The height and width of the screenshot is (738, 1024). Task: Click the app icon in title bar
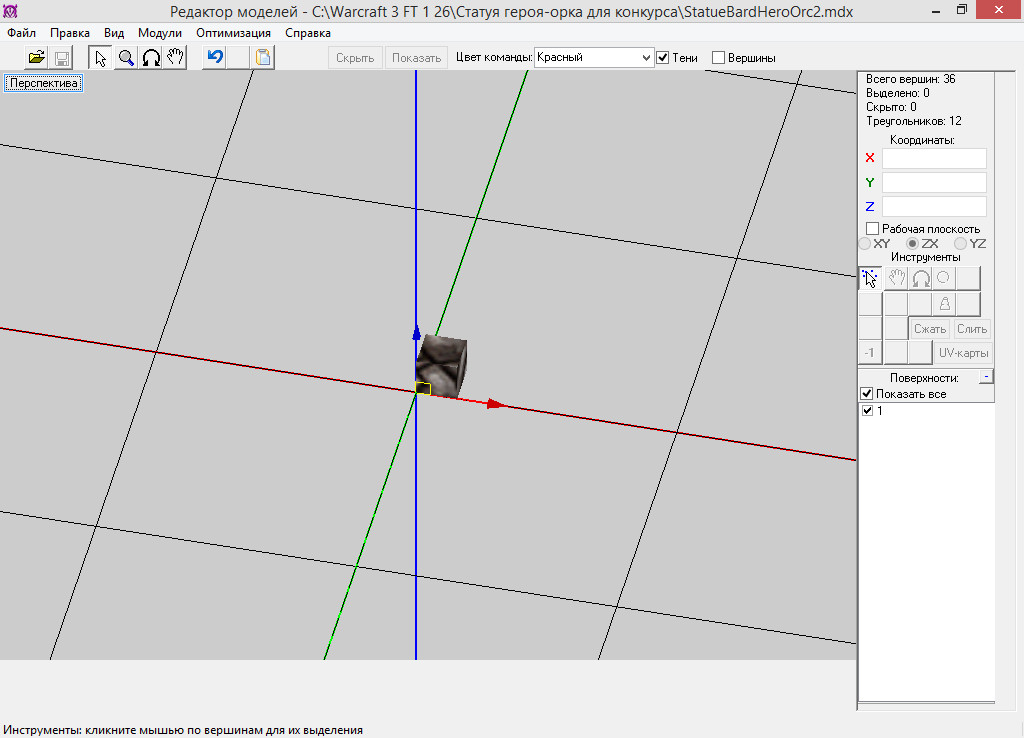tap(10, 11)
